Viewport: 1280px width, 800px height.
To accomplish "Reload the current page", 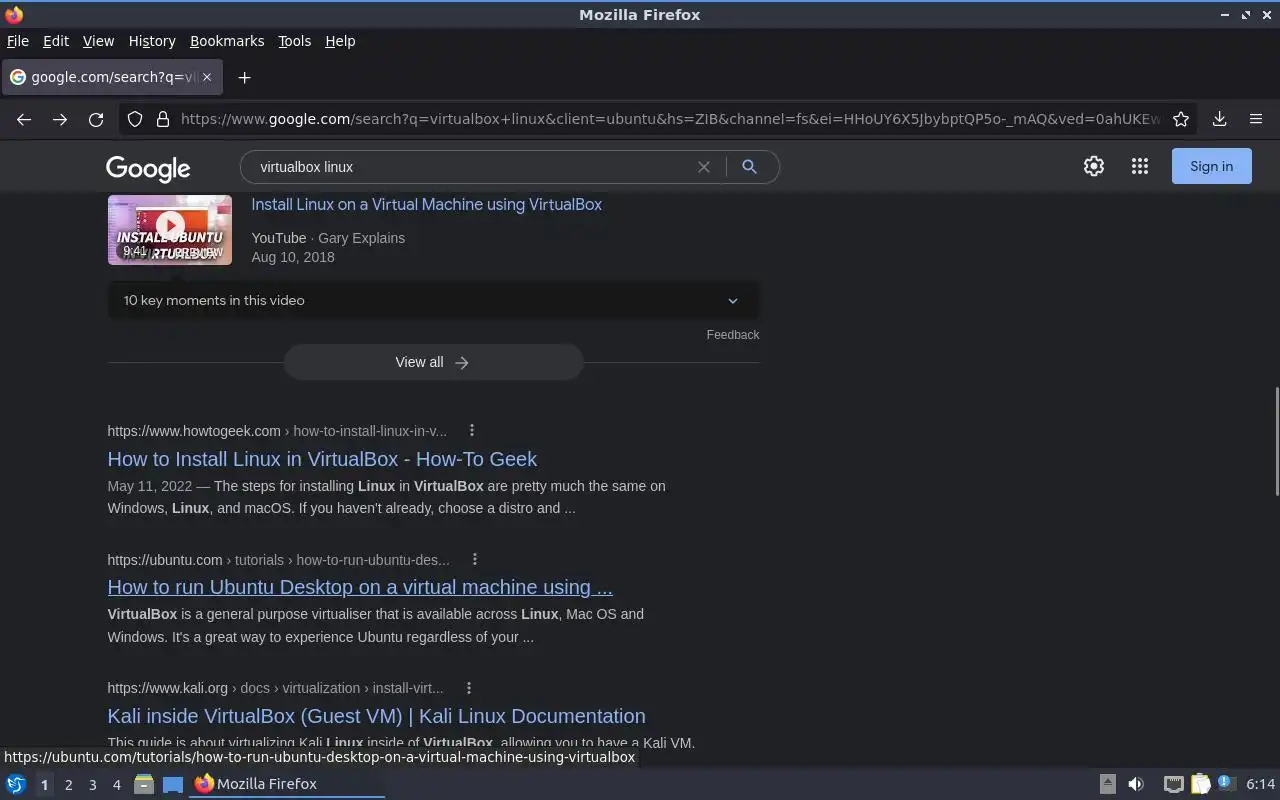I will click(96, 119).
